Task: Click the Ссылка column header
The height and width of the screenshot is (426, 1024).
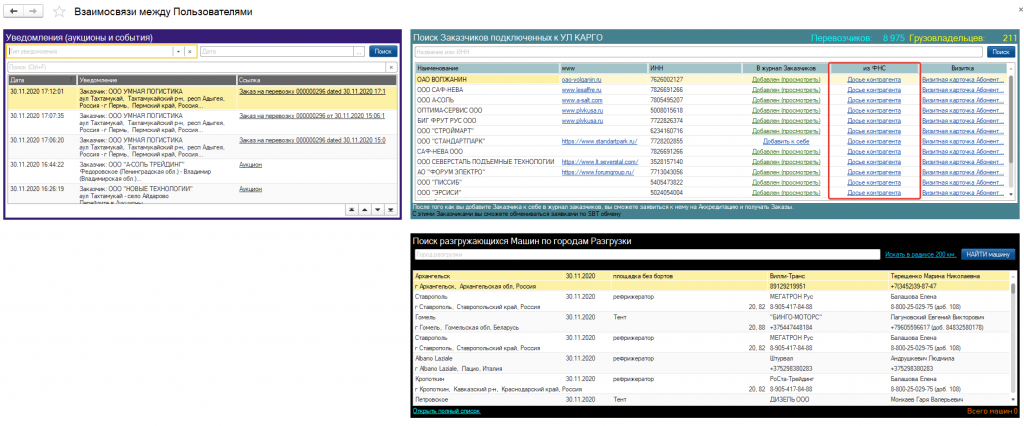Action: pos(317,80)
